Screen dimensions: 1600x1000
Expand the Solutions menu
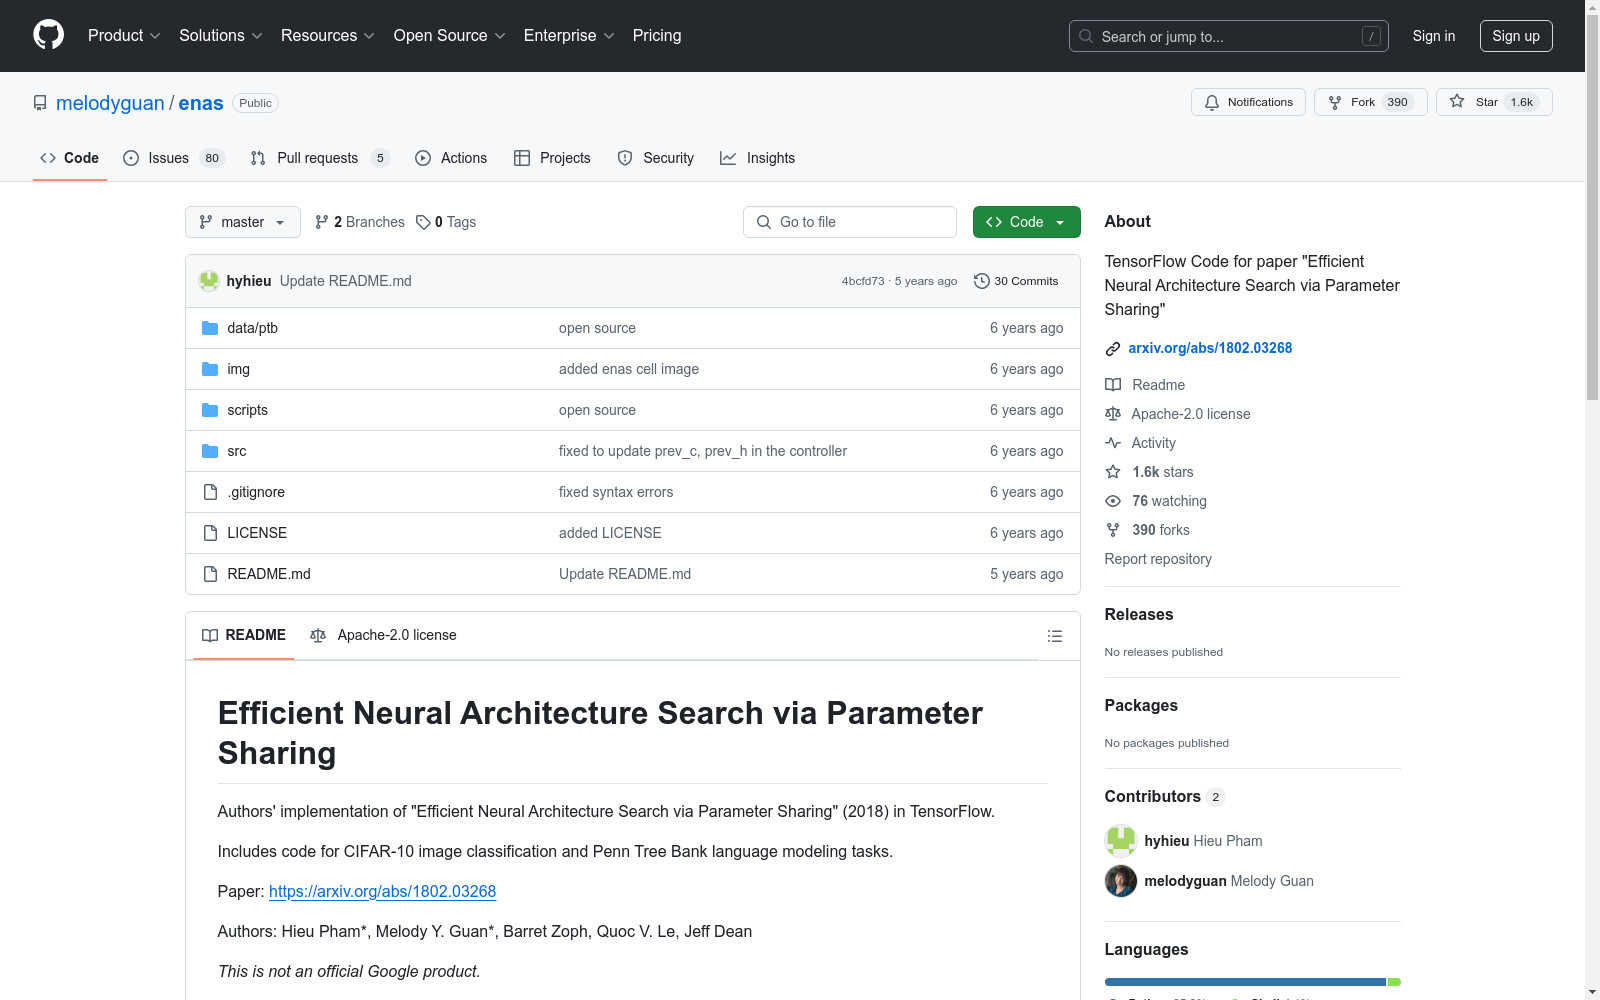pyautogui.click(x=221, y=35)
